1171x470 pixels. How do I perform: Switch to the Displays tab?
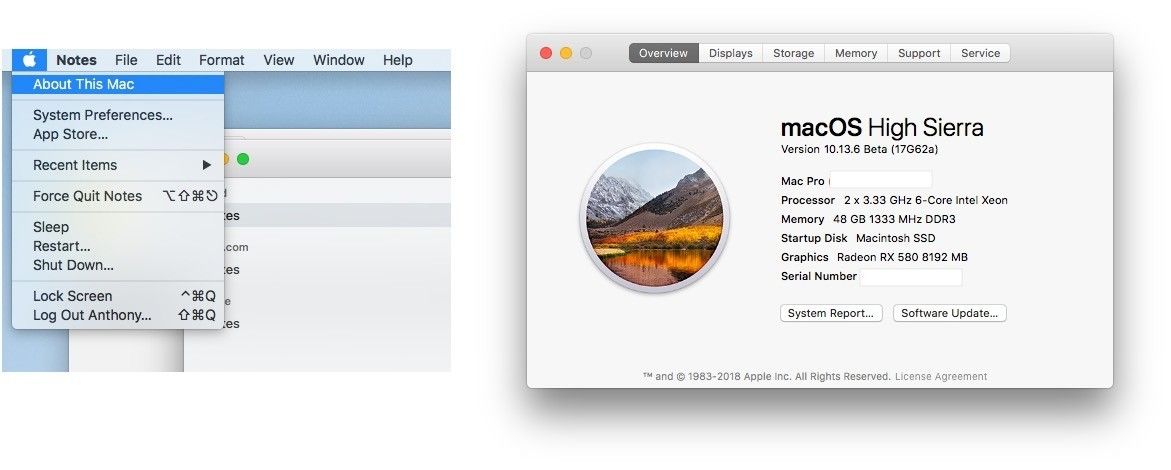point(730,53)
